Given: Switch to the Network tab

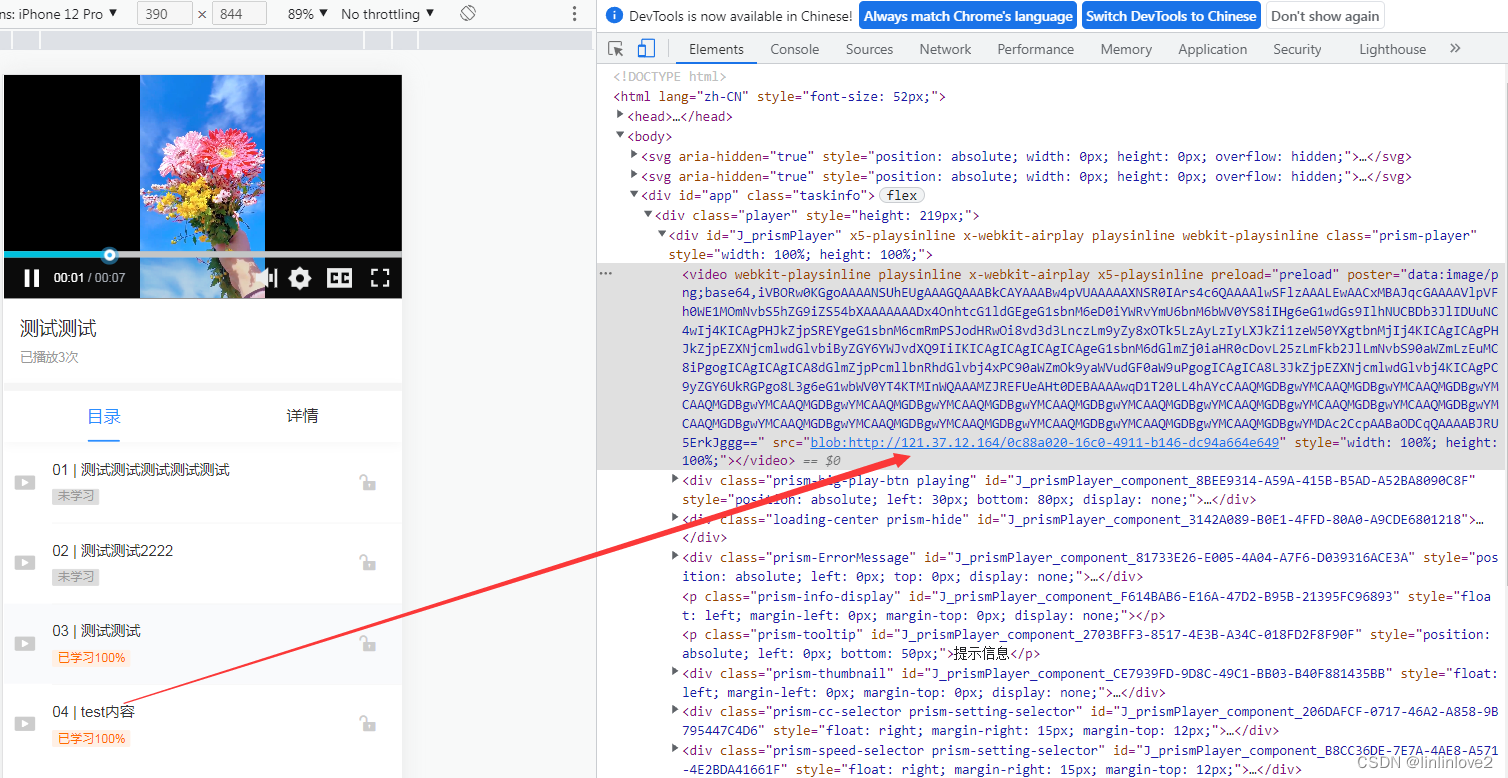Looking at the screenshot, I should [945, 49].
